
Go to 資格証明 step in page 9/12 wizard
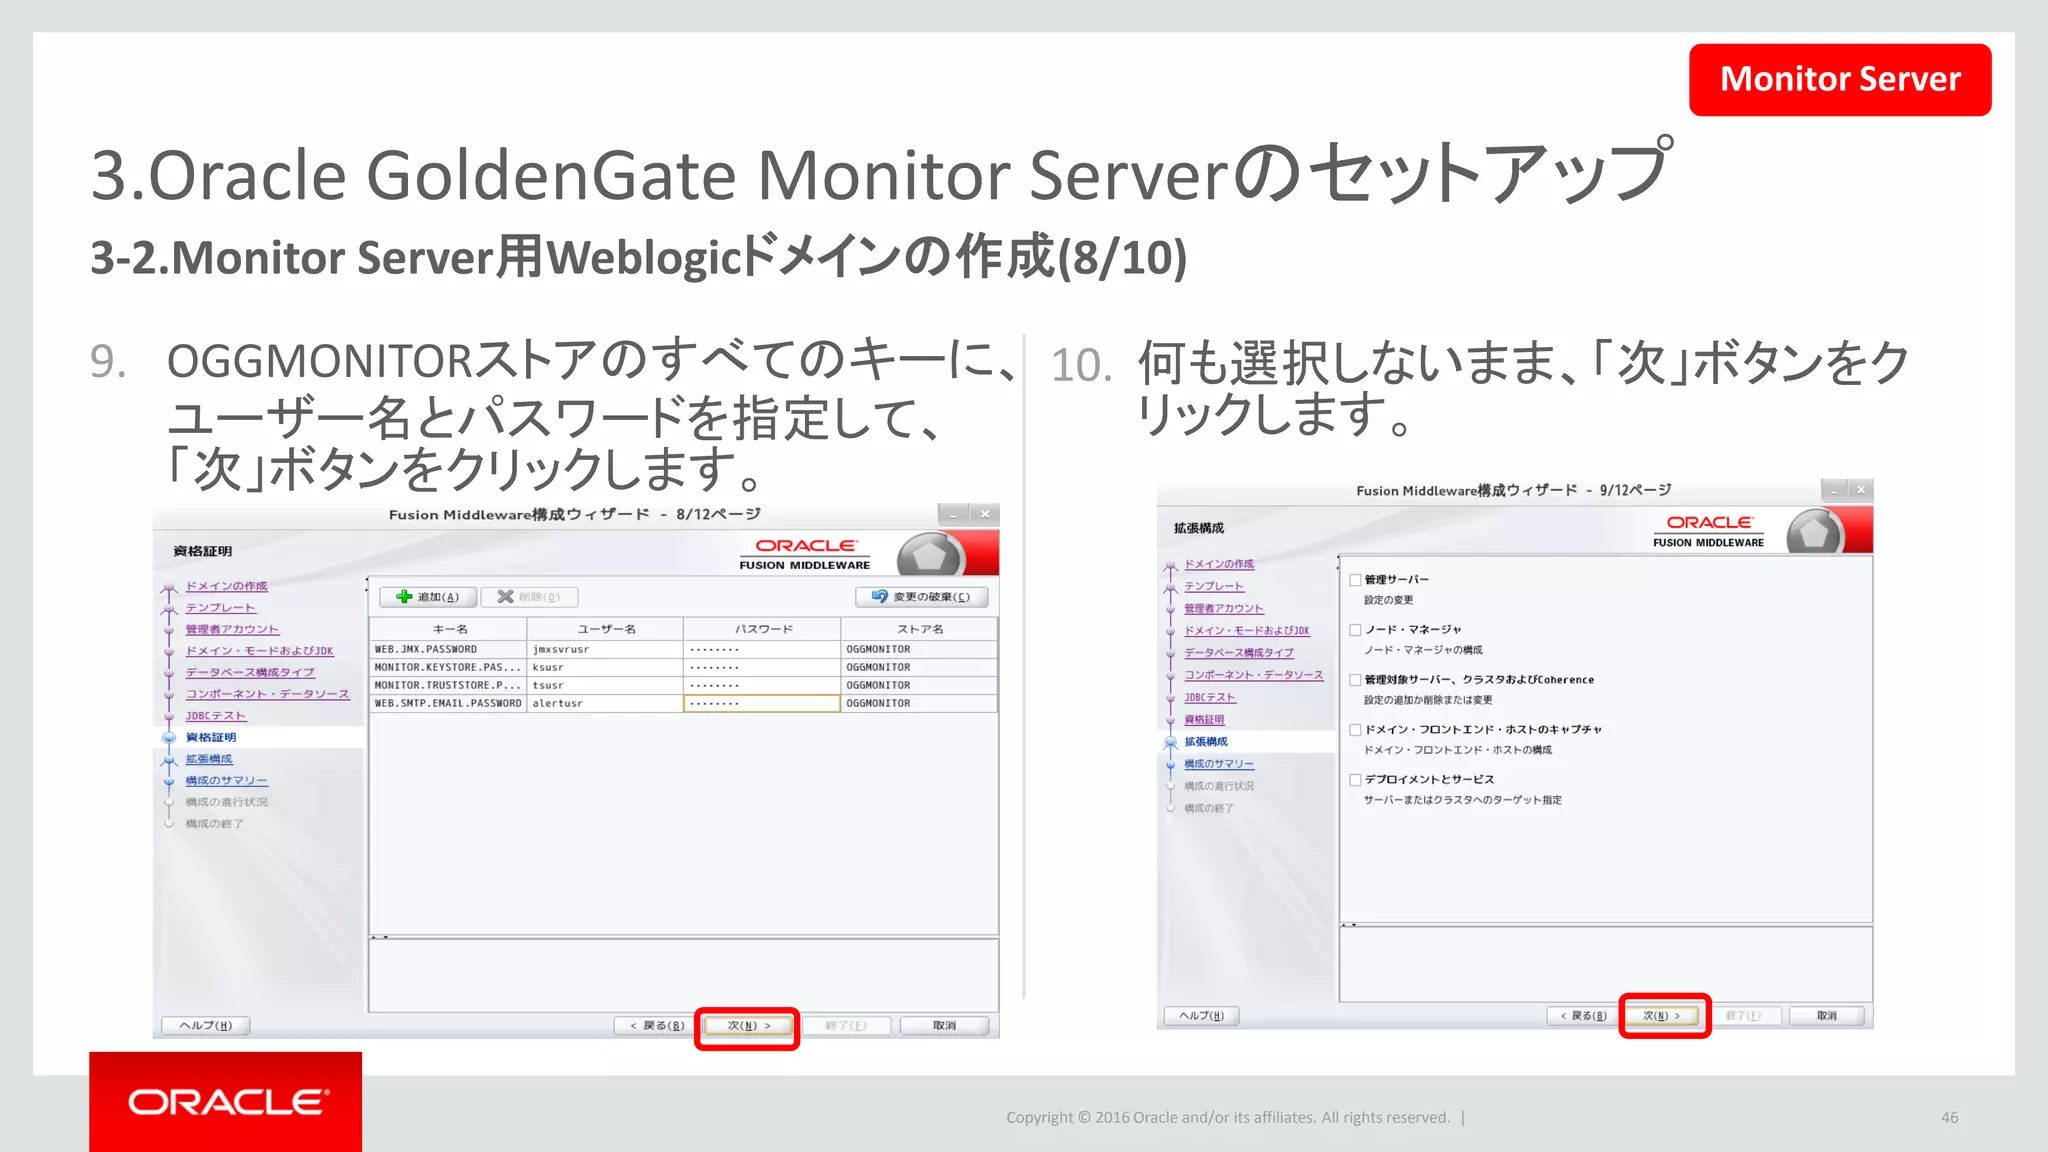1204,720
